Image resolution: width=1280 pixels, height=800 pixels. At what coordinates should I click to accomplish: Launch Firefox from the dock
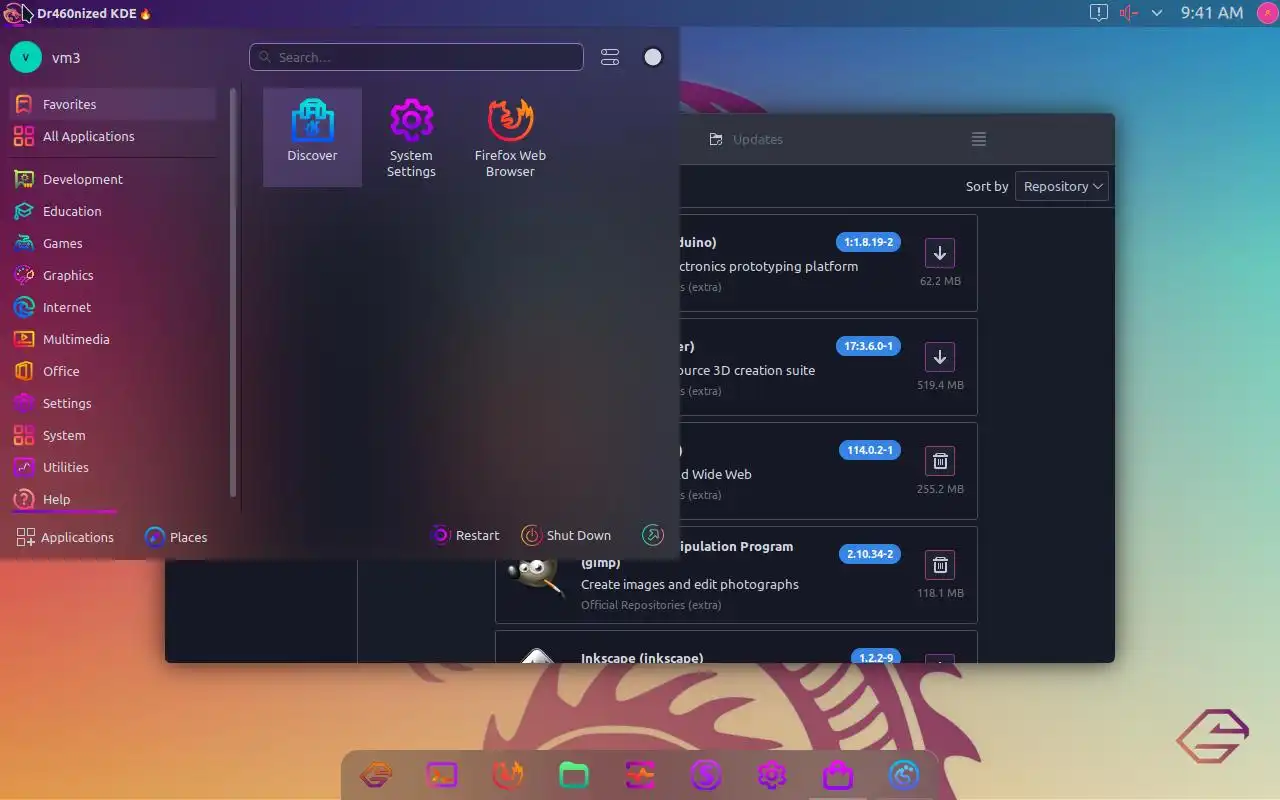point(508,775)
